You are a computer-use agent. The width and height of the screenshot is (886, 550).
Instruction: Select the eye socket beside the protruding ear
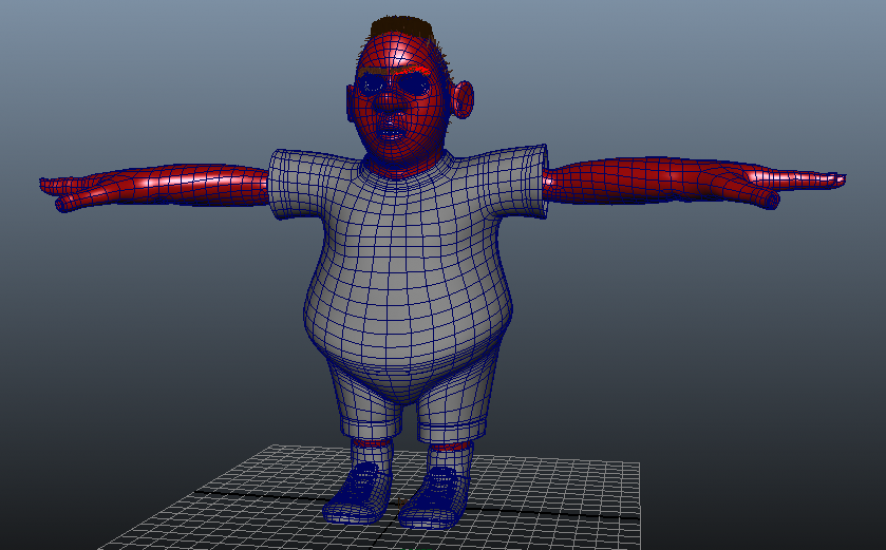pyautogui.click(x=414, y=86)
